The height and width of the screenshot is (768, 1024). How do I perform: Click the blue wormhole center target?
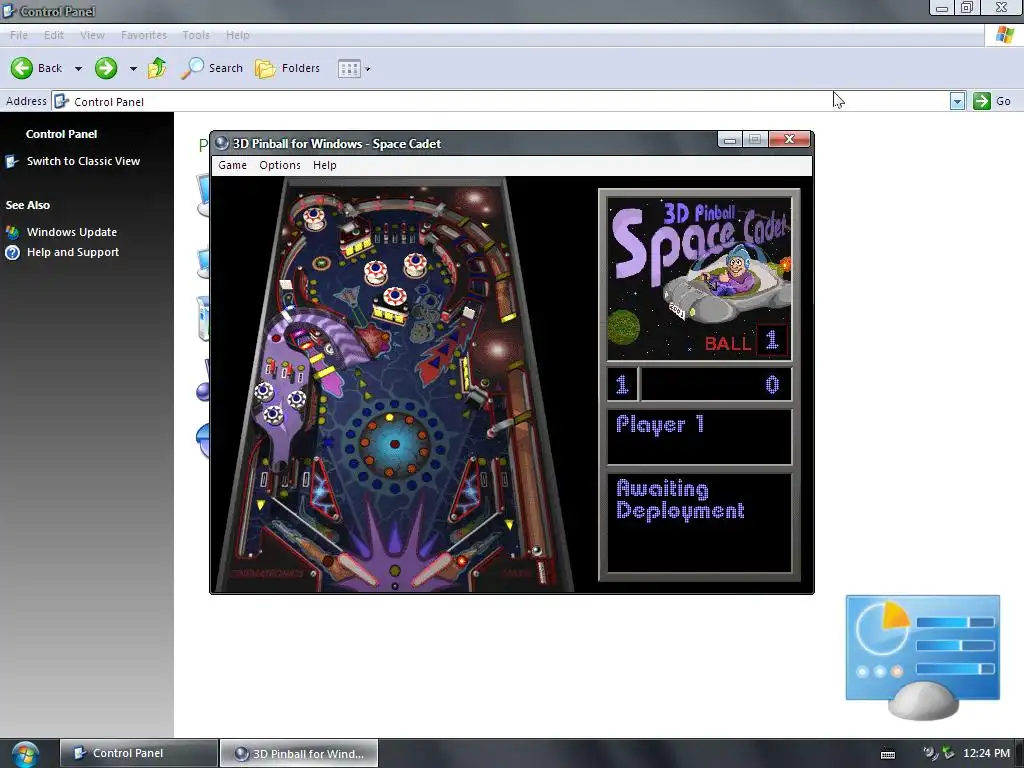[x=394, y=444]
